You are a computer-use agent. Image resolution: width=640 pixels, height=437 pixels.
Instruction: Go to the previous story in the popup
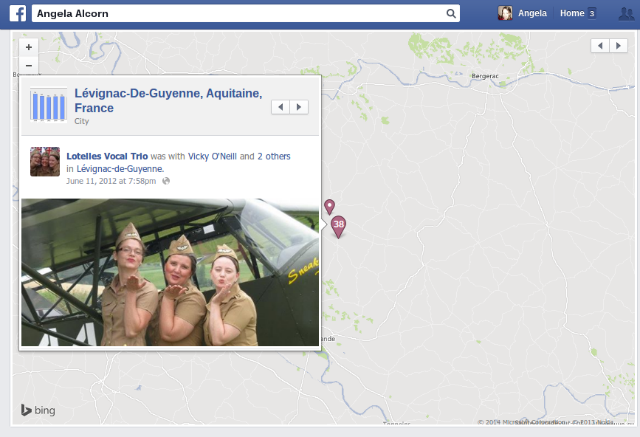tap(281, 107)
